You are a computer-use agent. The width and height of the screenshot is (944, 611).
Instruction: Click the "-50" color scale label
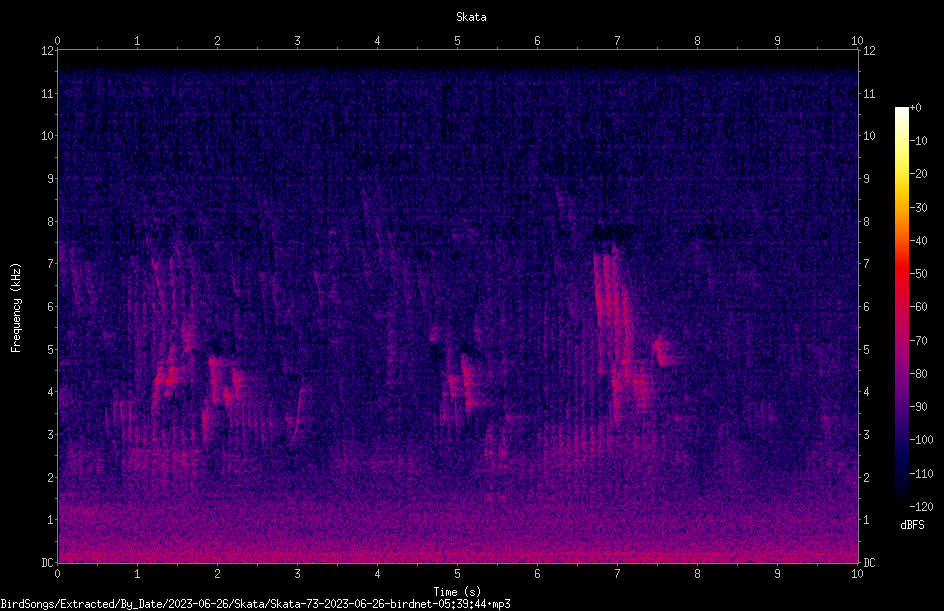tap(918, 274)
